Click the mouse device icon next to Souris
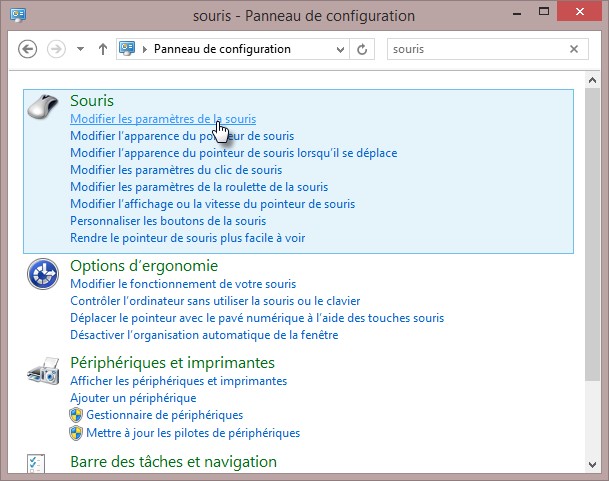Image resolution: width=609 pixels, height=481 pixels. (43, 106)
